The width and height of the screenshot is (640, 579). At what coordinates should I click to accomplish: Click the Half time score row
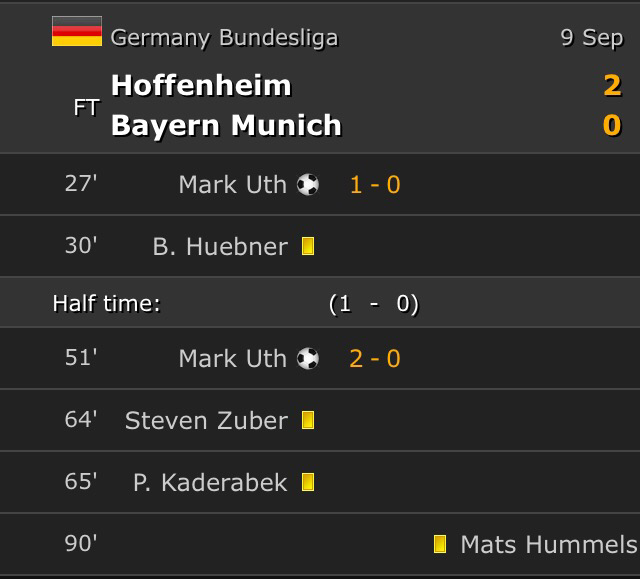(320, 304)
